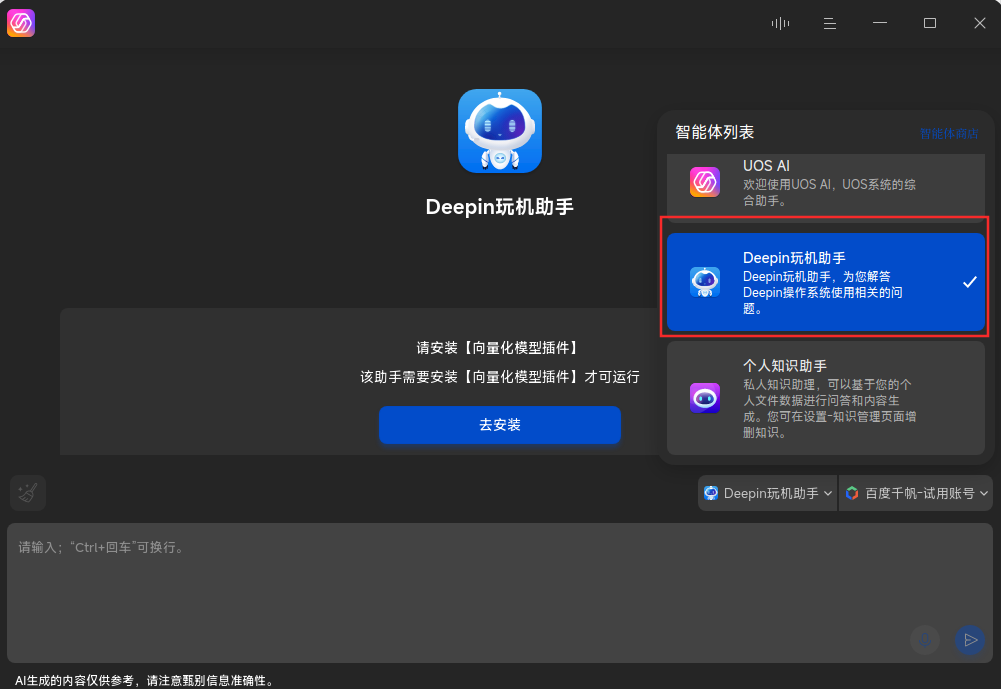This screenshot has width=1001, height=689.
Task: Open the Deepin玩机助手 agent dropdown
Action: [766, 492]
